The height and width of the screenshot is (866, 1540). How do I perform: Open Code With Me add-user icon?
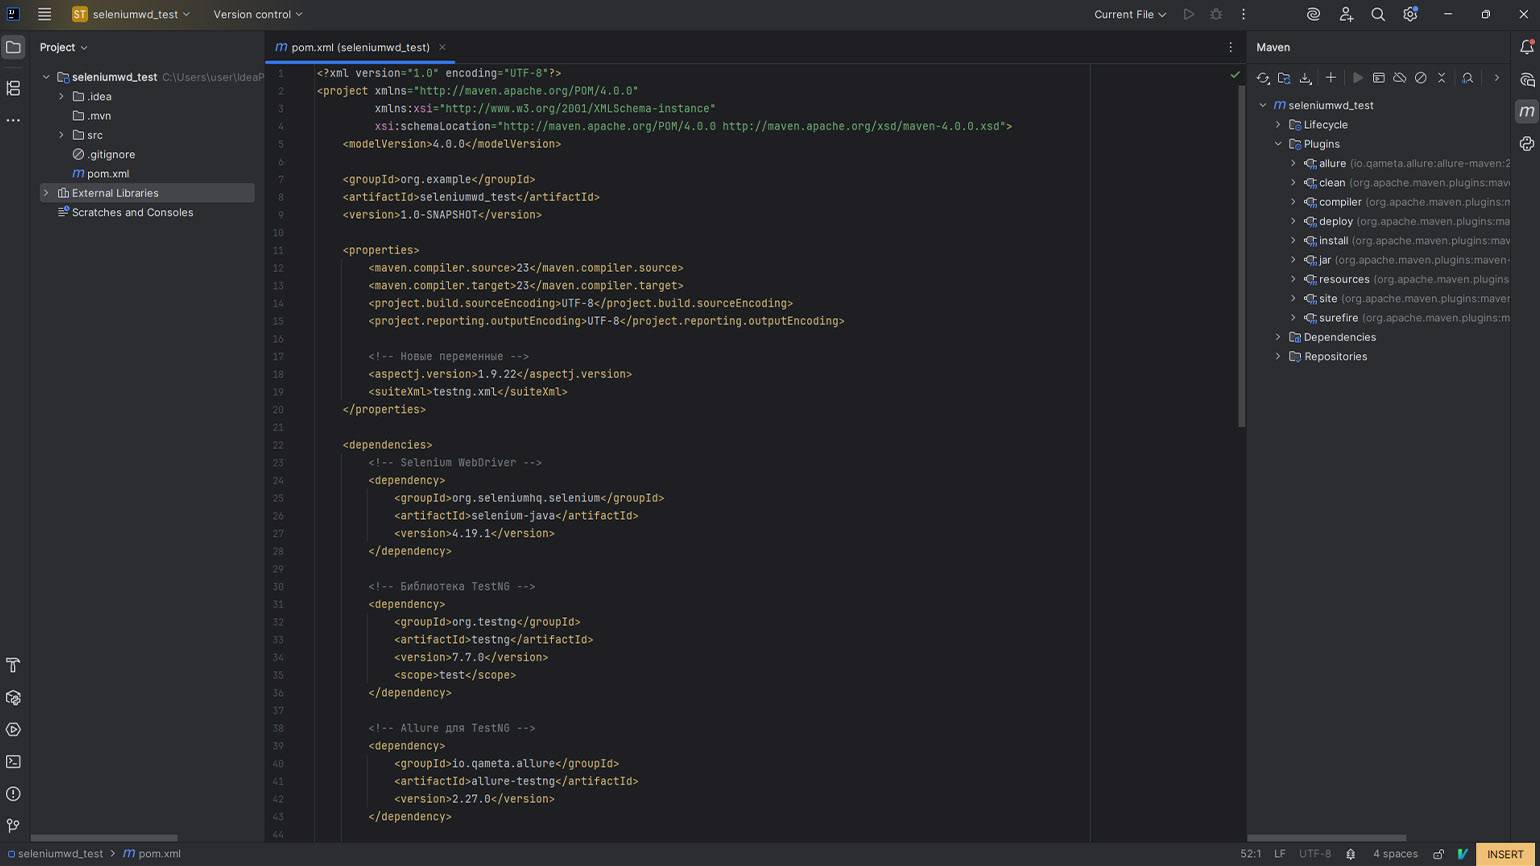1346,14
